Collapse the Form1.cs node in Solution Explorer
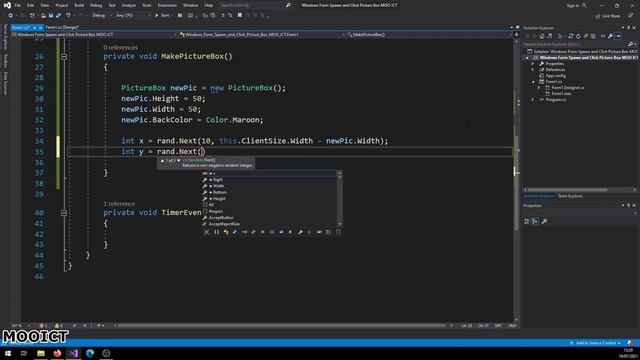This screenshot has height=360, width=640. (533, 82)
